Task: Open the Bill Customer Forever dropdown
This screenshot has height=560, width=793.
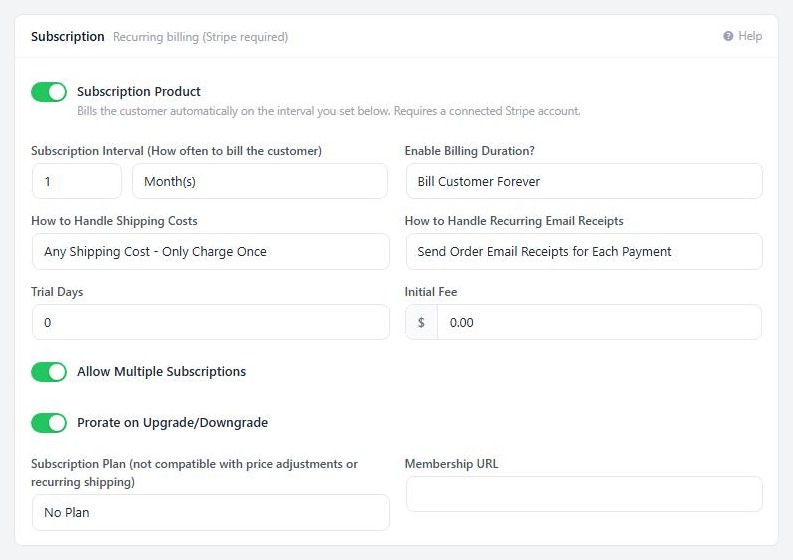Action: (584, 181)
